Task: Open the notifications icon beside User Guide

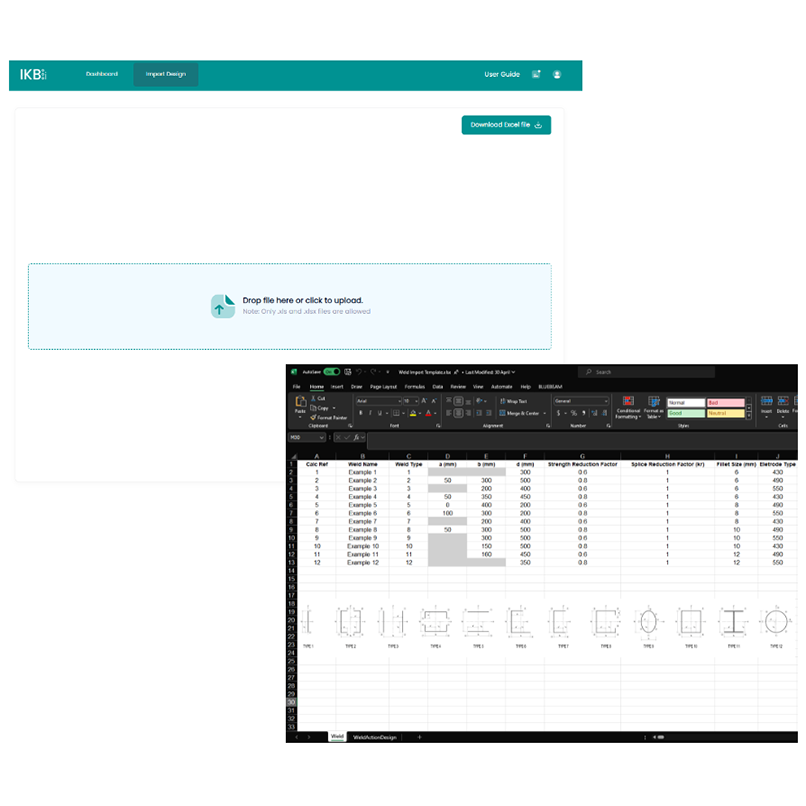Action: [536, 75]
